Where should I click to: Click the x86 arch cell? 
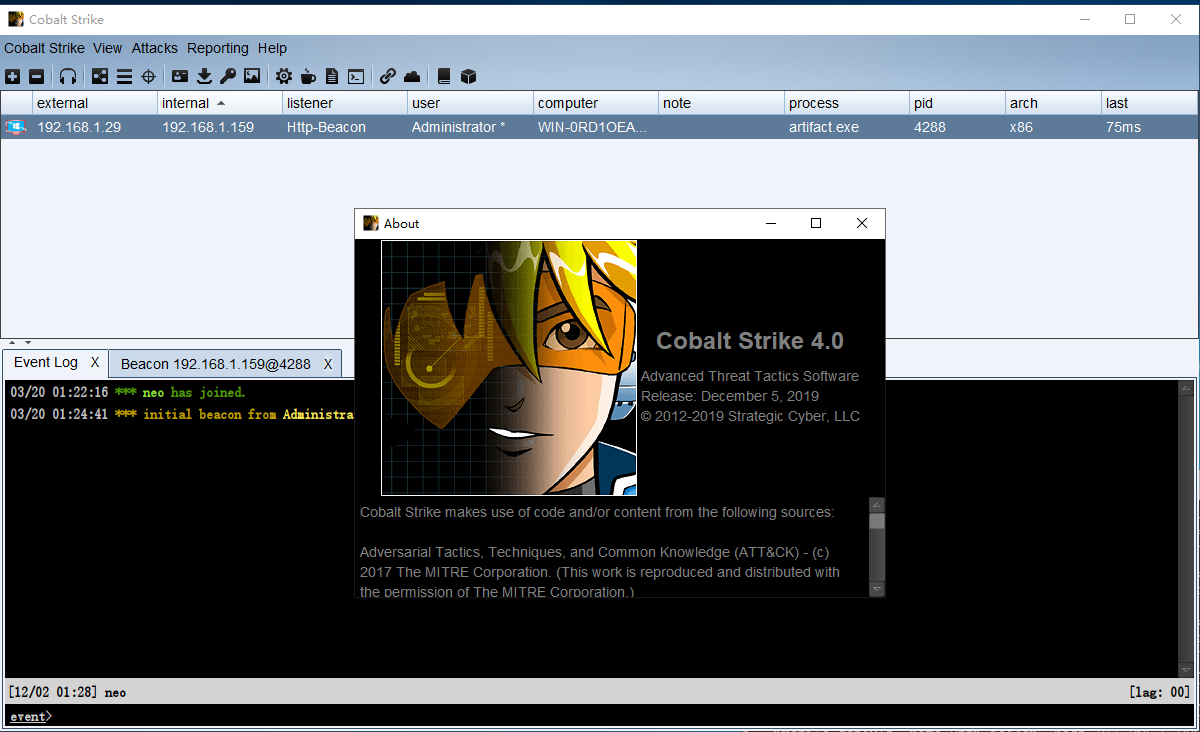1053,127
